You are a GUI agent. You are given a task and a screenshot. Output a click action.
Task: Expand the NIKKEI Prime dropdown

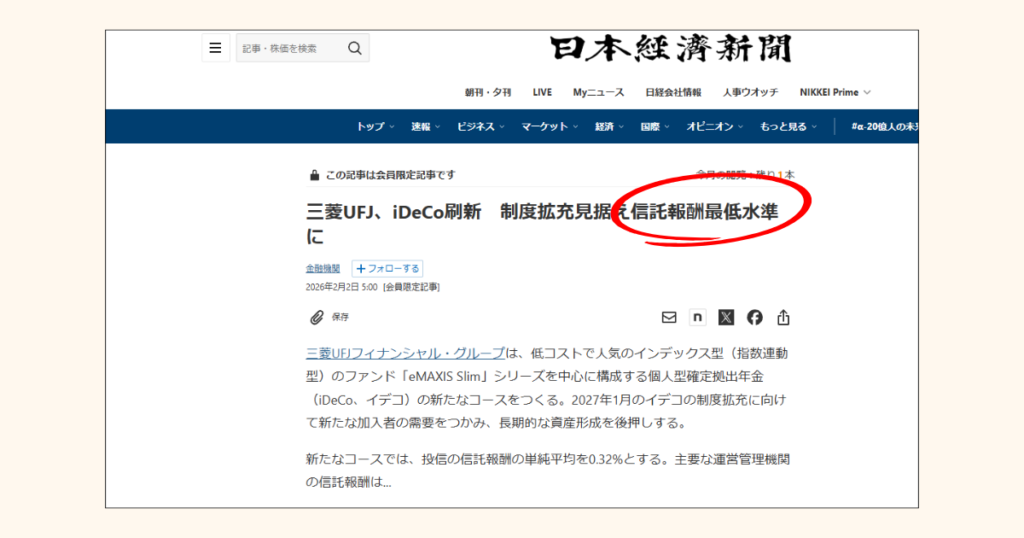(835, 92)
